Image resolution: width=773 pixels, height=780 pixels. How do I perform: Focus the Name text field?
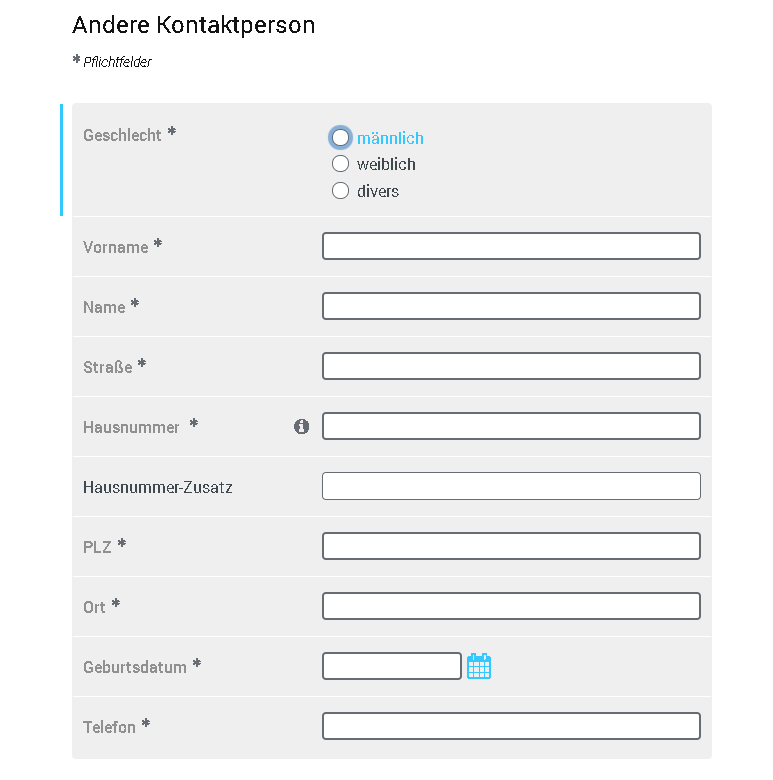click(x=511, y=306)
